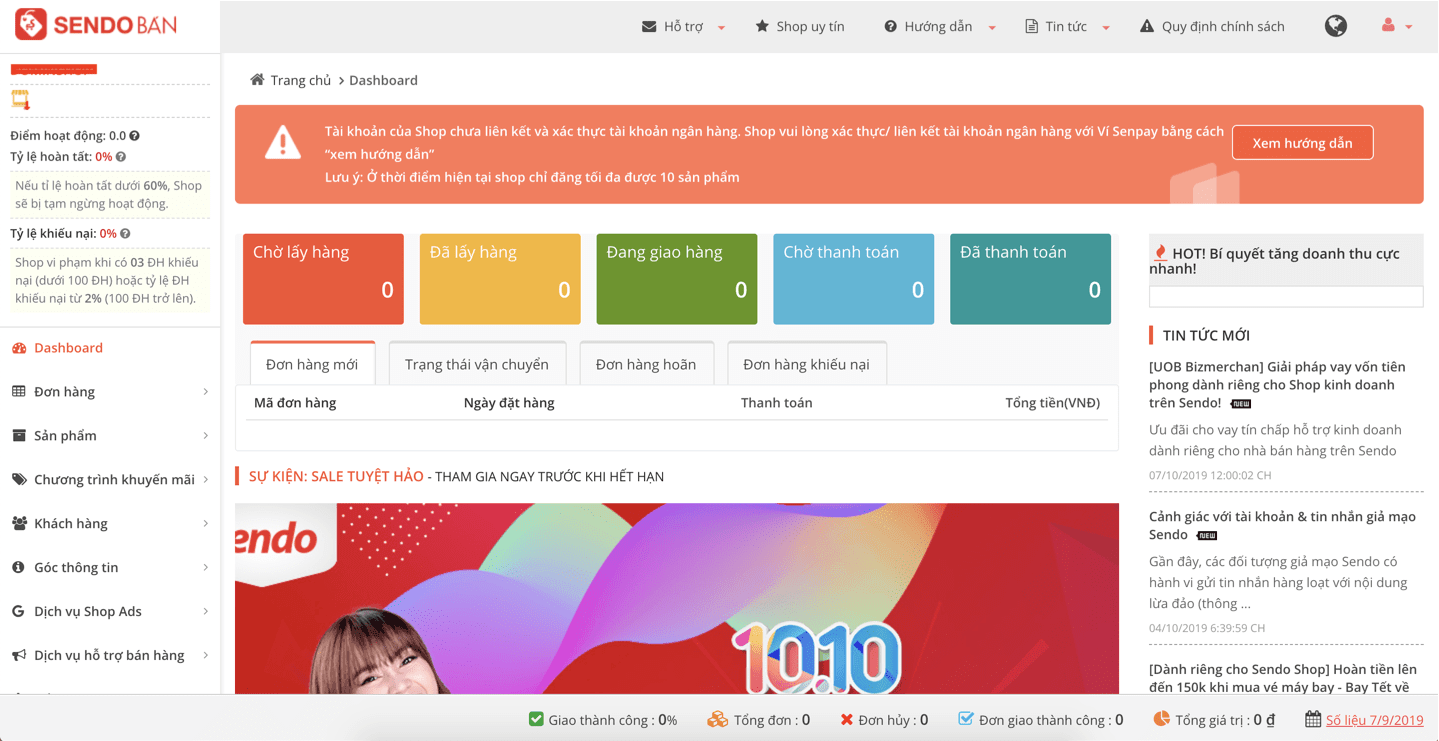Click the calendar icon beside Số liệu

click(x=1313, y=719)
